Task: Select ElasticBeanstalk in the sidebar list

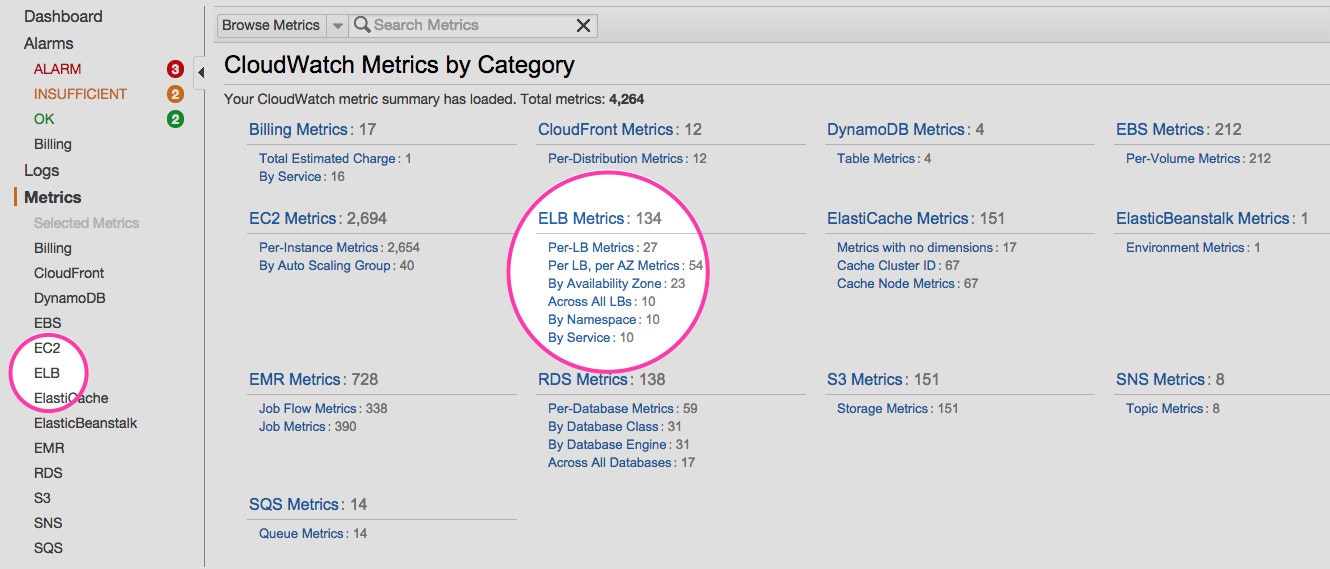Action: click(85, 423)
